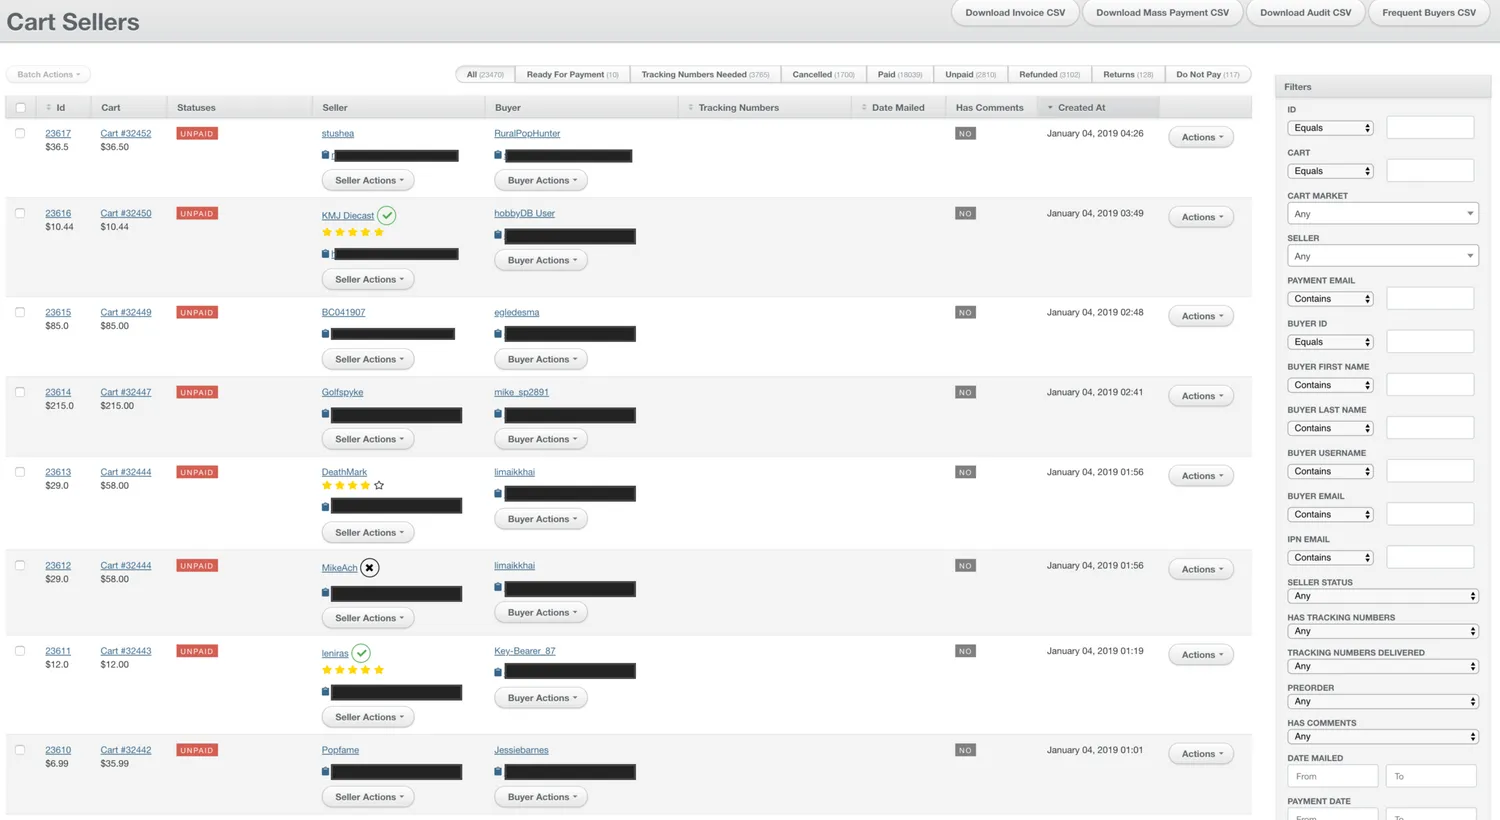Screen dimensions: 1500x820
Task: Click the empty fifth star in DeathMark's rating
Action: coord(379,486)
